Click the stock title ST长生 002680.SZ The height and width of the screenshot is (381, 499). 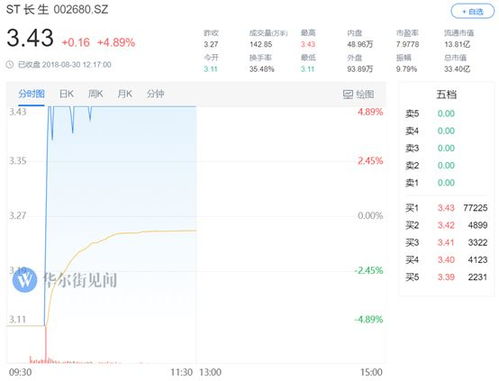coord(57,9)
